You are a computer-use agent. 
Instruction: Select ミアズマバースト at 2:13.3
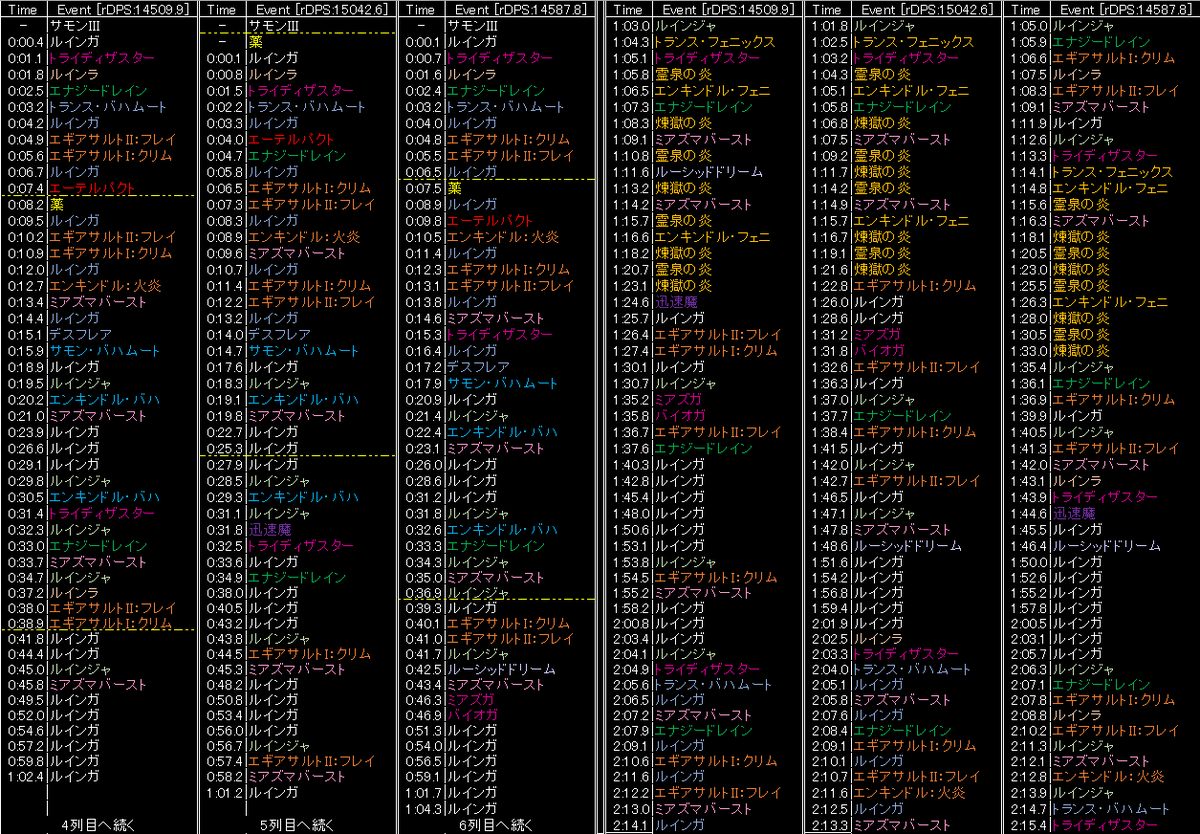tap(902, 825)
